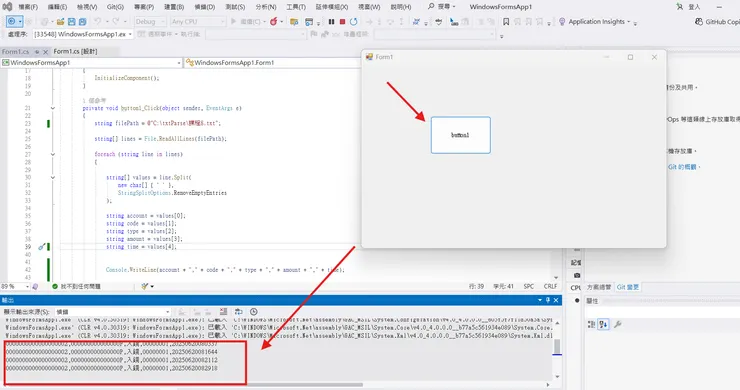Click the save file icon
This screenshot has height=390, width=740.
[x=72, y=22]
